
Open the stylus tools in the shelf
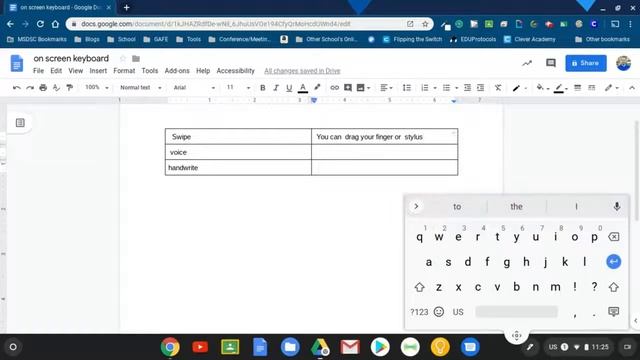pos(530,347)
